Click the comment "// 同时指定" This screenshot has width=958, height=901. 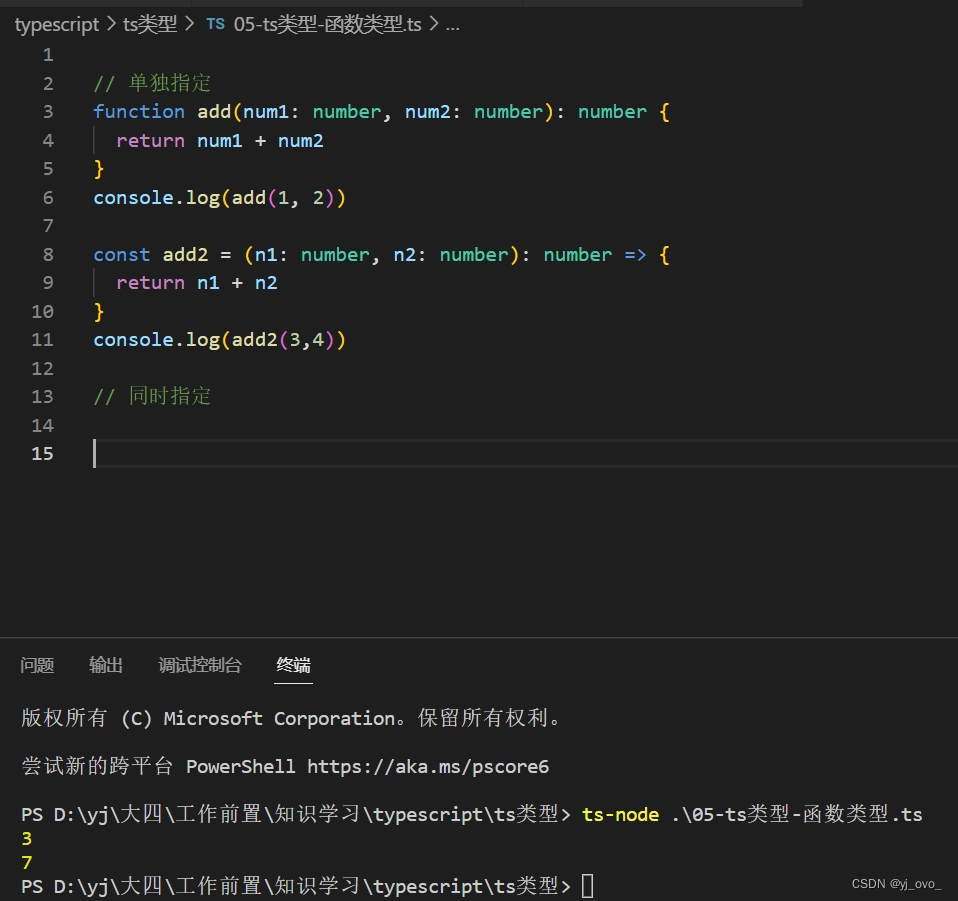tap(151, 396)
